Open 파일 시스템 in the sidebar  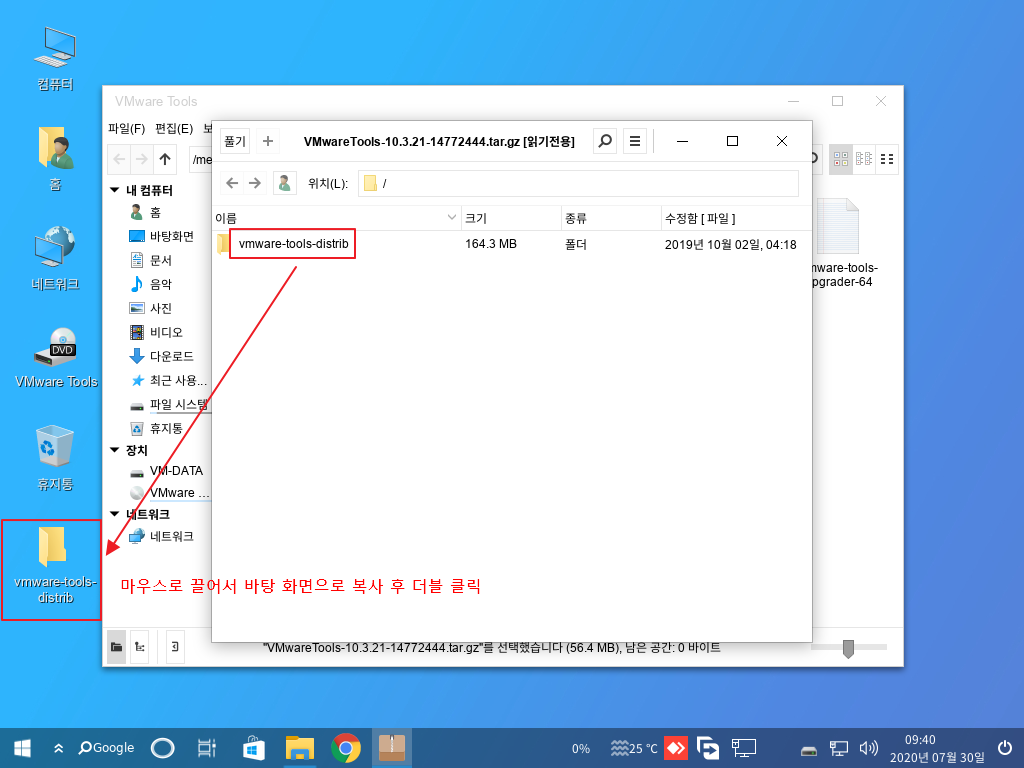click(x=169, y=404)
